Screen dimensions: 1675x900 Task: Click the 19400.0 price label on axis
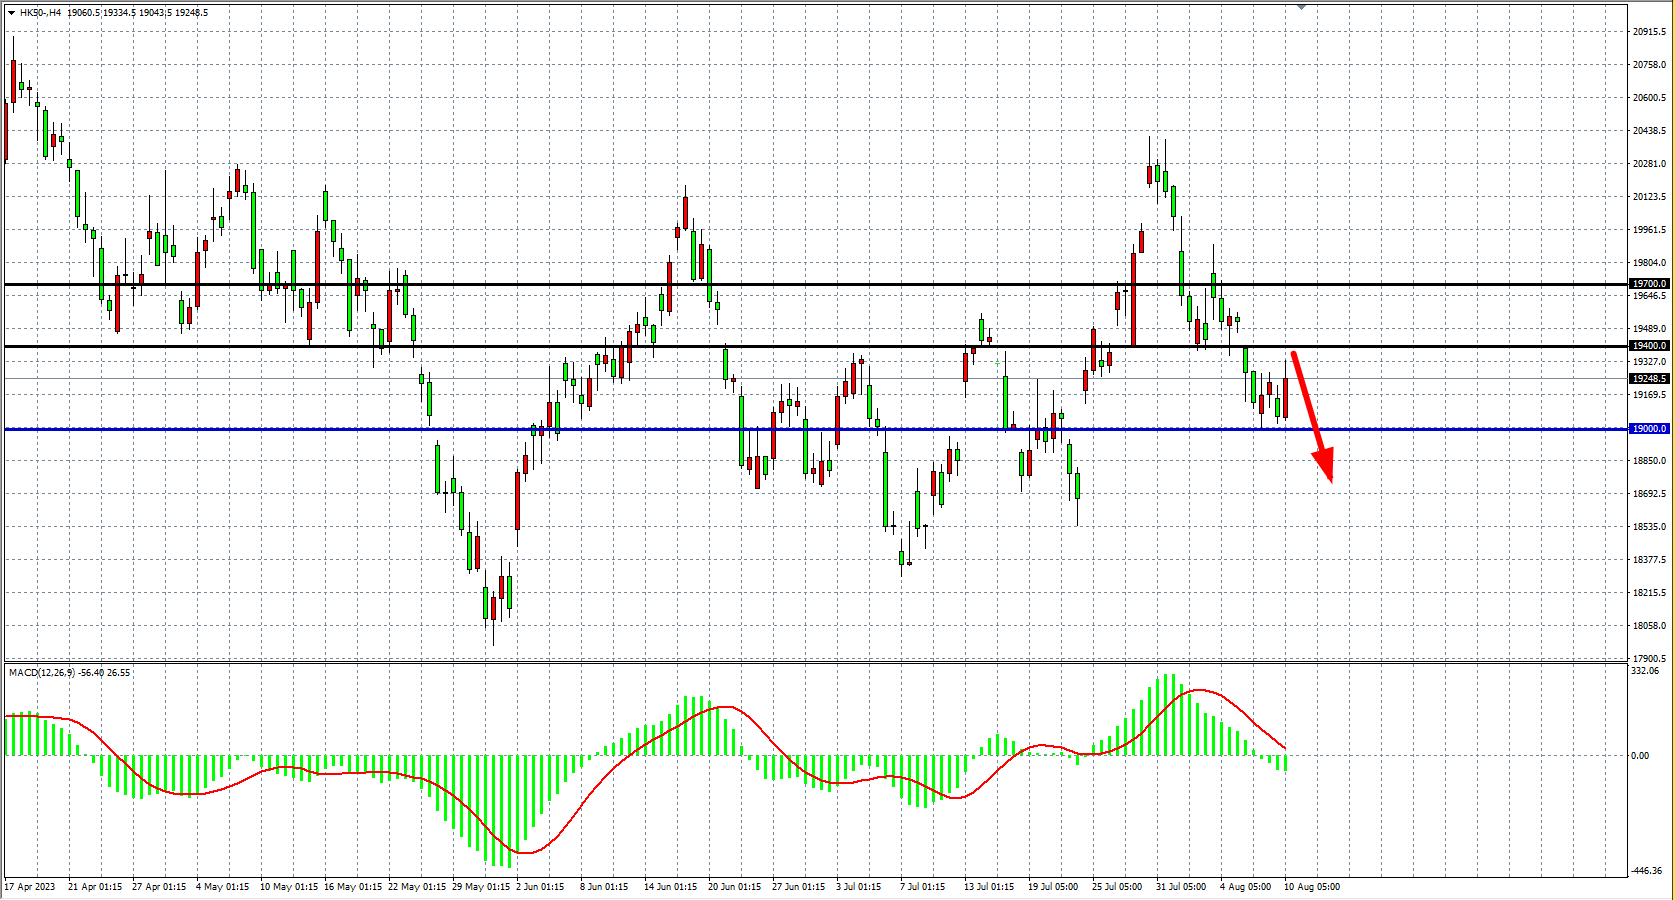pyautogui.click(x=1649, y=346)
